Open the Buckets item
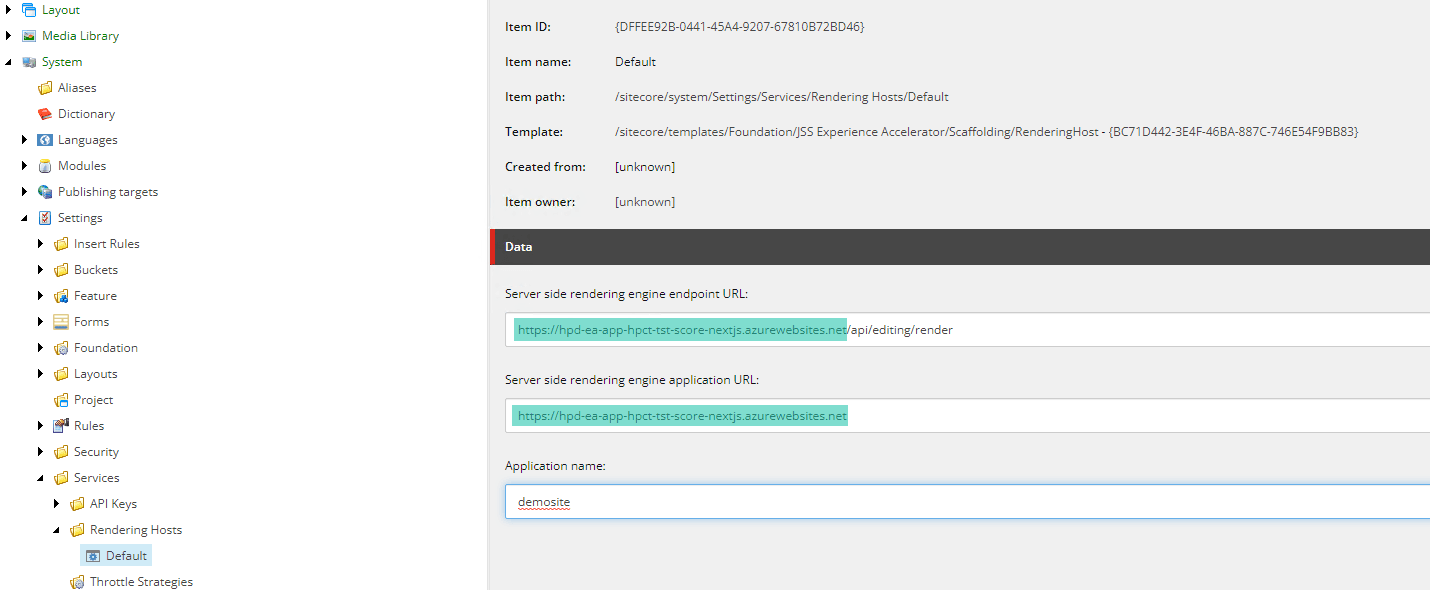Screen dimensions: 1430x590 [x=97, y=269]
